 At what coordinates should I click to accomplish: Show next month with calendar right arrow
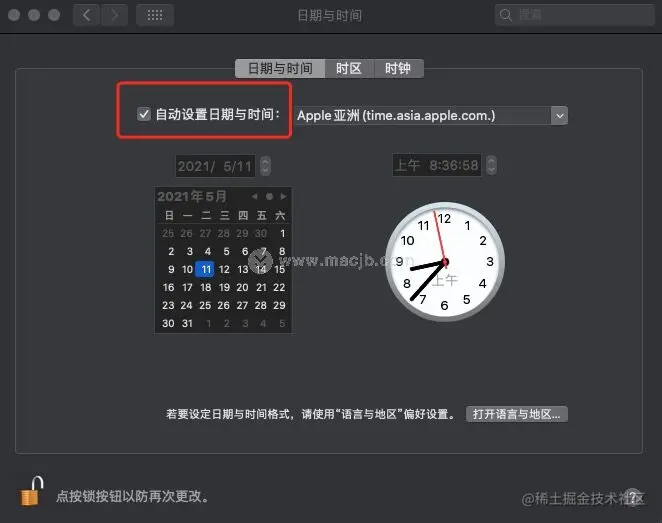[x=283, y=197]
